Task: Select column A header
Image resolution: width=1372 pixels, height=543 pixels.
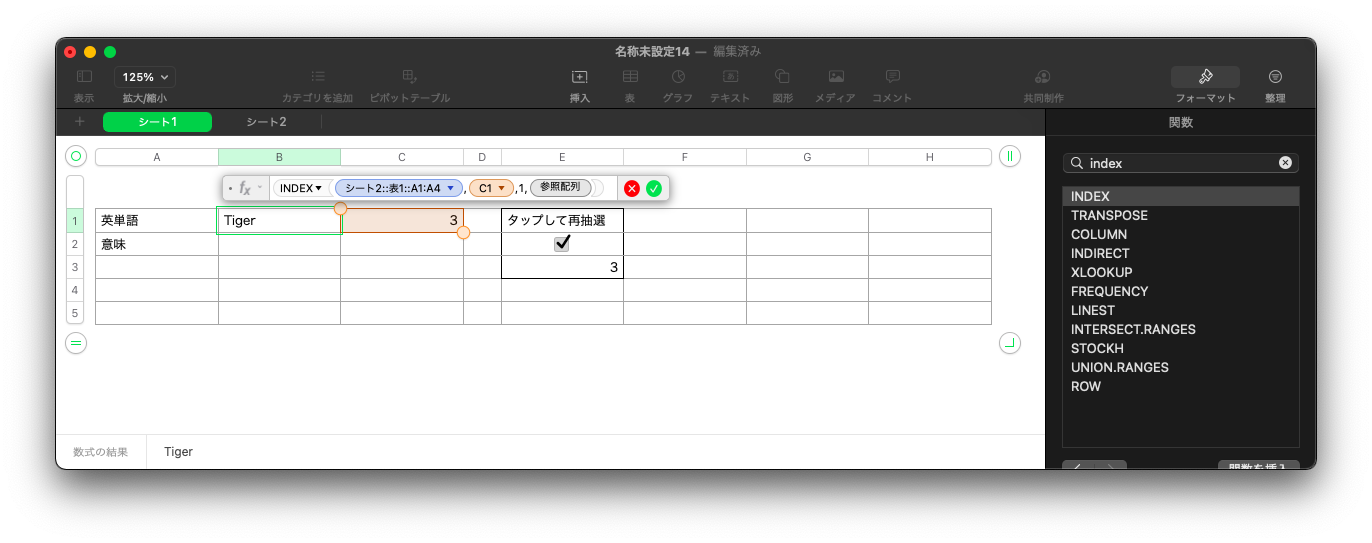Action: click(157, 157)
